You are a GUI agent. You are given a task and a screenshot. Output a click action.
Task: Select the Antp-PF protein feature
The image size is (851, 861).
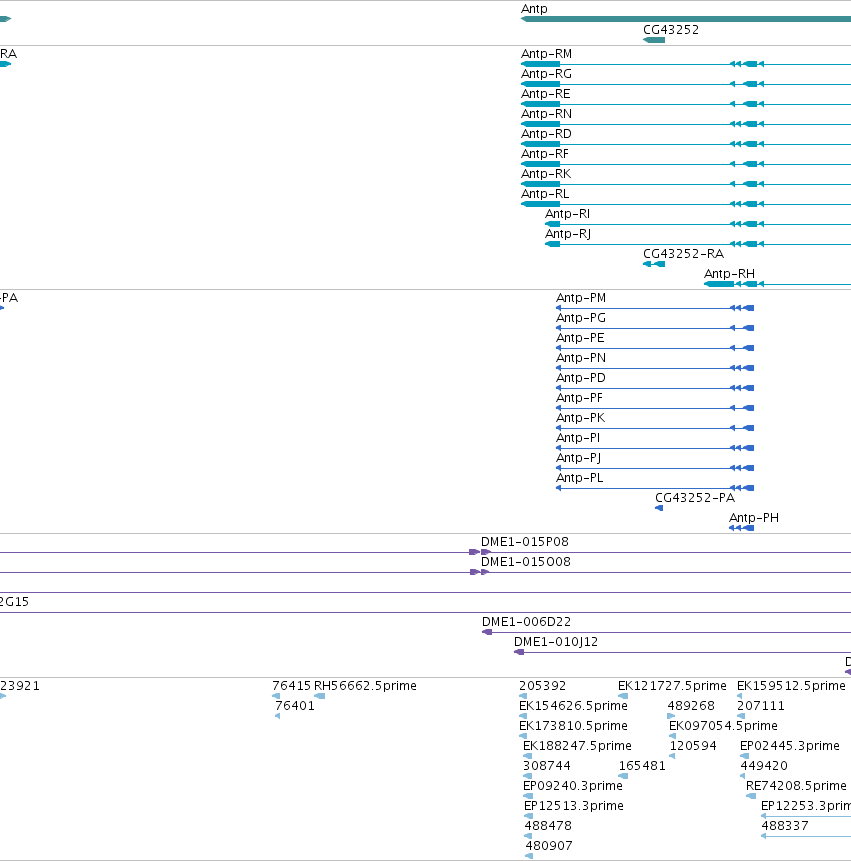(x=579, y=398)
